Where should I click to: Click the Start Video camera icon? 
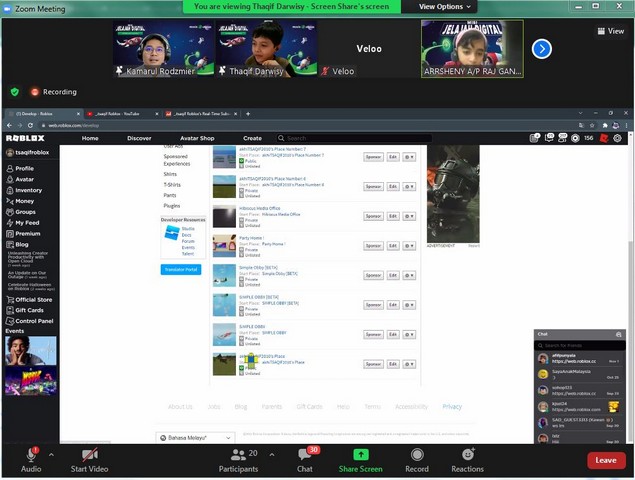click(x=89, y=455)
